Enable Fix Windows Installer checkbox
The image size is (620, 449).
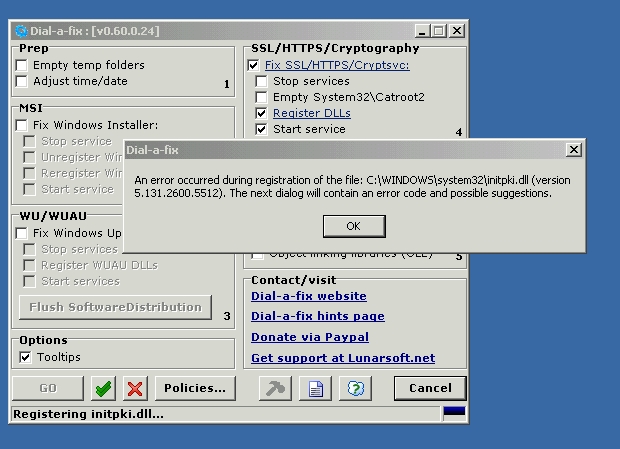pyautogui.click(x=21, y=125)
